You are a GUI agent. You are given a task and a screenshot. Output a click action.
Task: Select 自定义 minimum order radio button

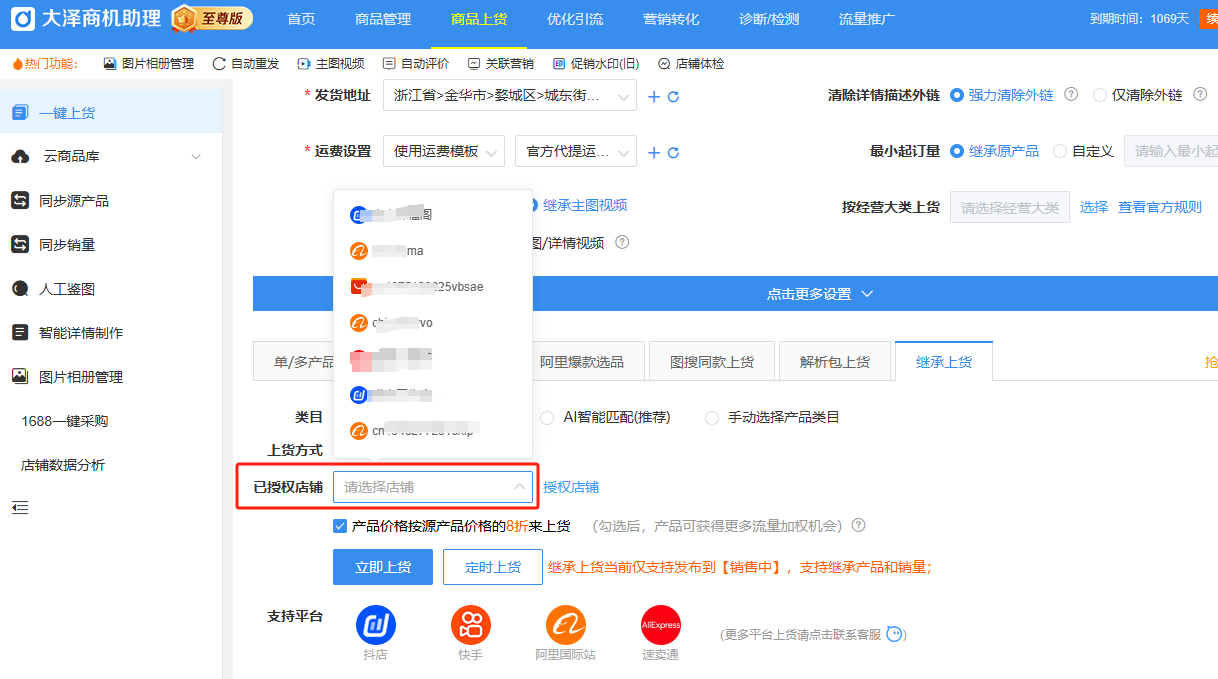pyautogui.click(x=1060, y=151)
